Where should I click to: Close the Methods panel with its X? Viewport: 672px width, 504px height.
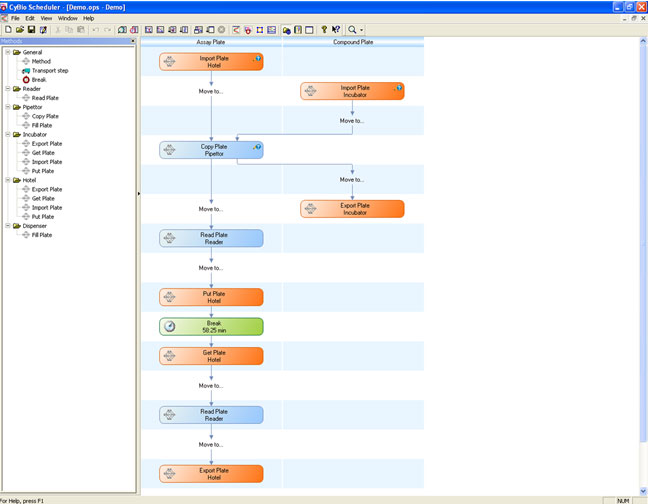133,41
